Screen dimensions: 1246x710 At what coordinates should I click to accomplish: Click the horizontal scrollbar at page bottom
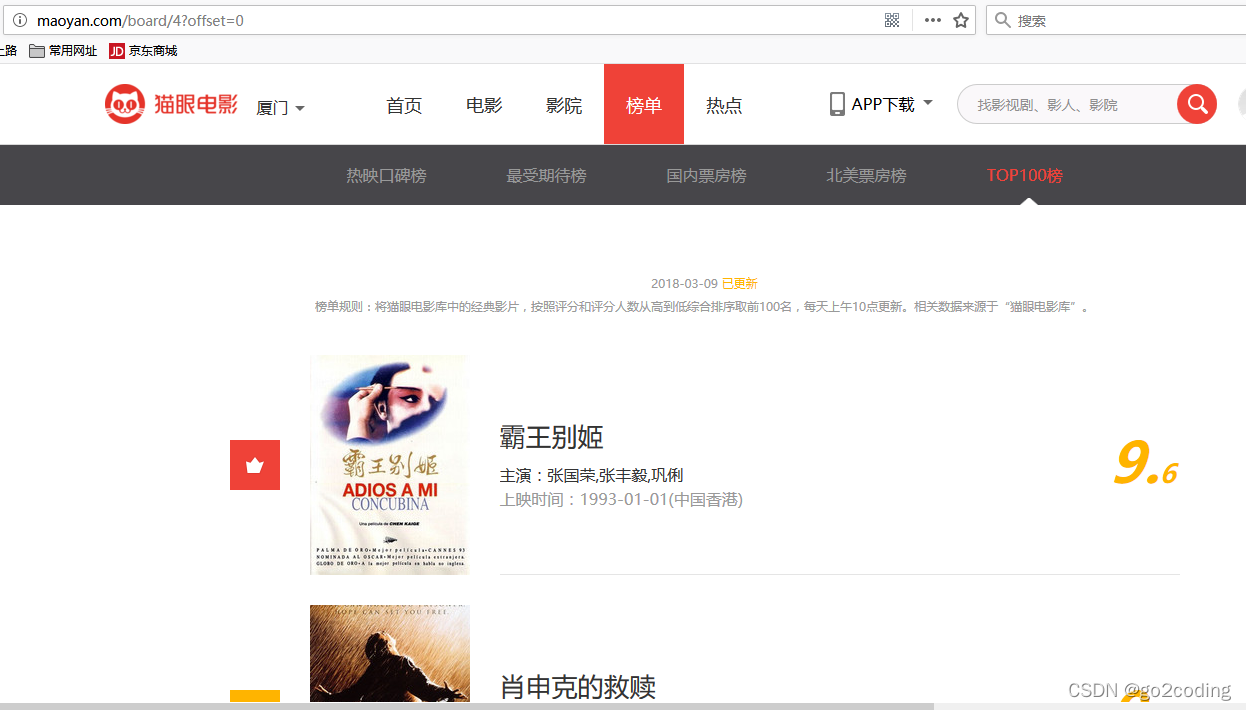point(466,706)
